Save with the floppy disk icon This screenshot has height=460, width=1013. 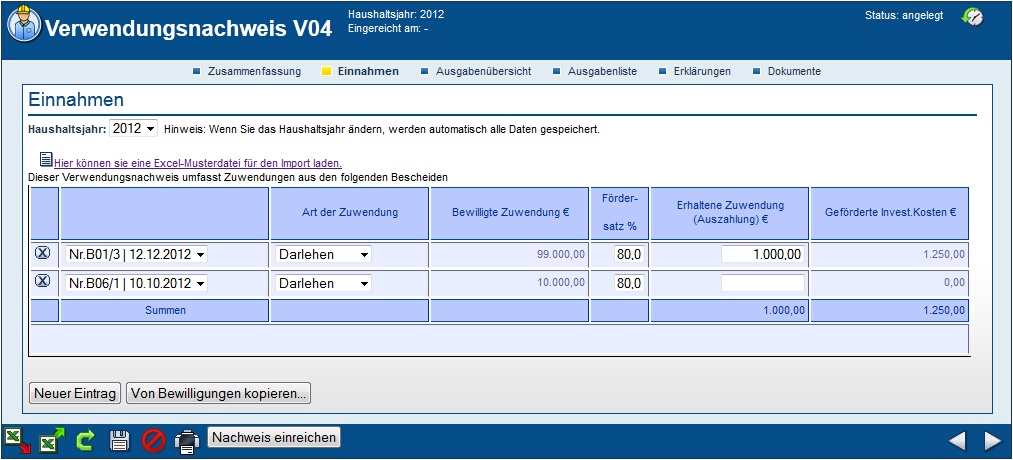click(x=120, y=441)
